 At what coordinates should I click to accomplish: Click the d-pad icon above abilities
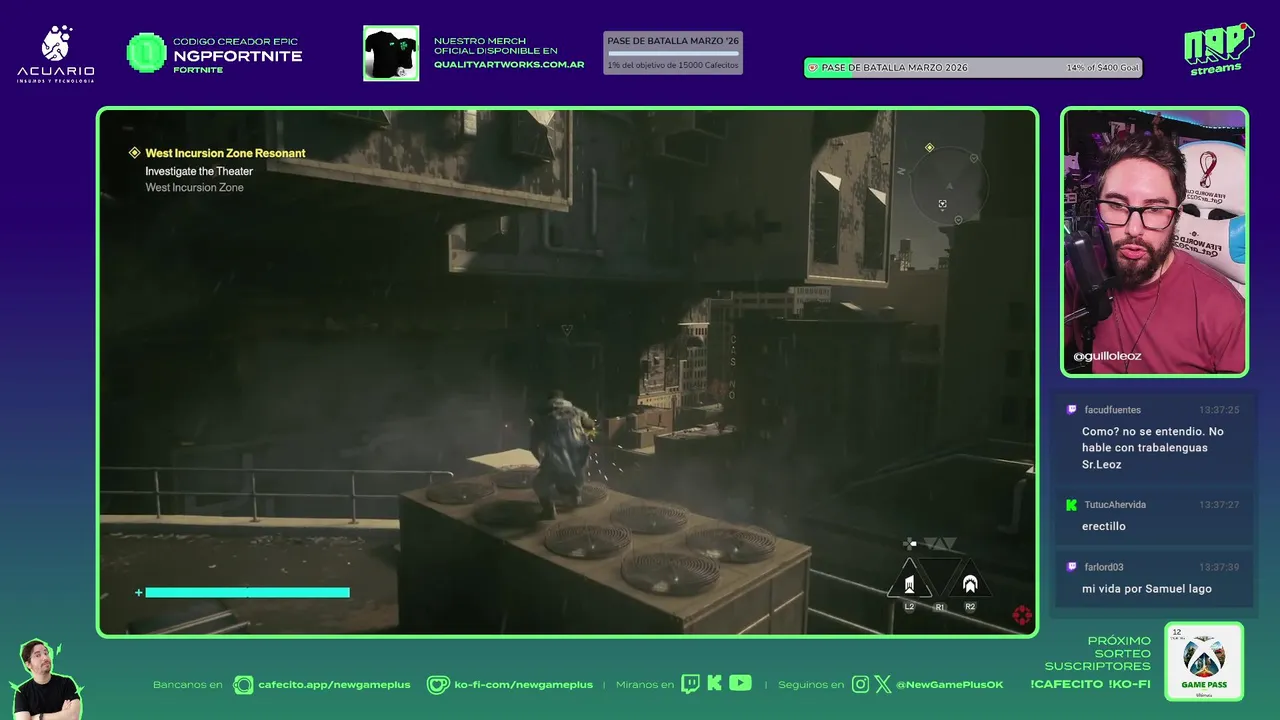909,544
